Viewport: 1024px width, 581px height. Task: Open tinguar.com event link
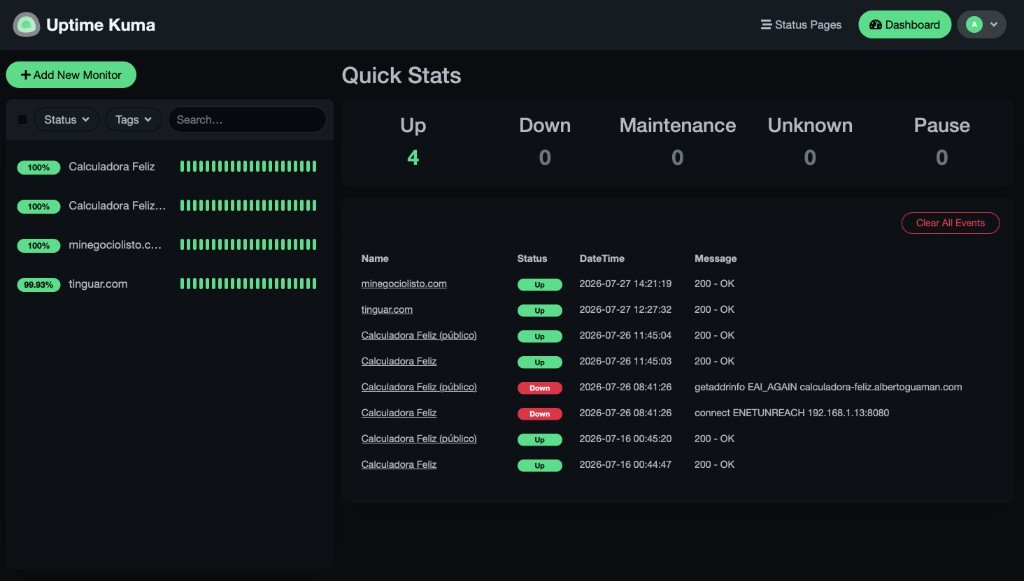click(x=387, y=309)
